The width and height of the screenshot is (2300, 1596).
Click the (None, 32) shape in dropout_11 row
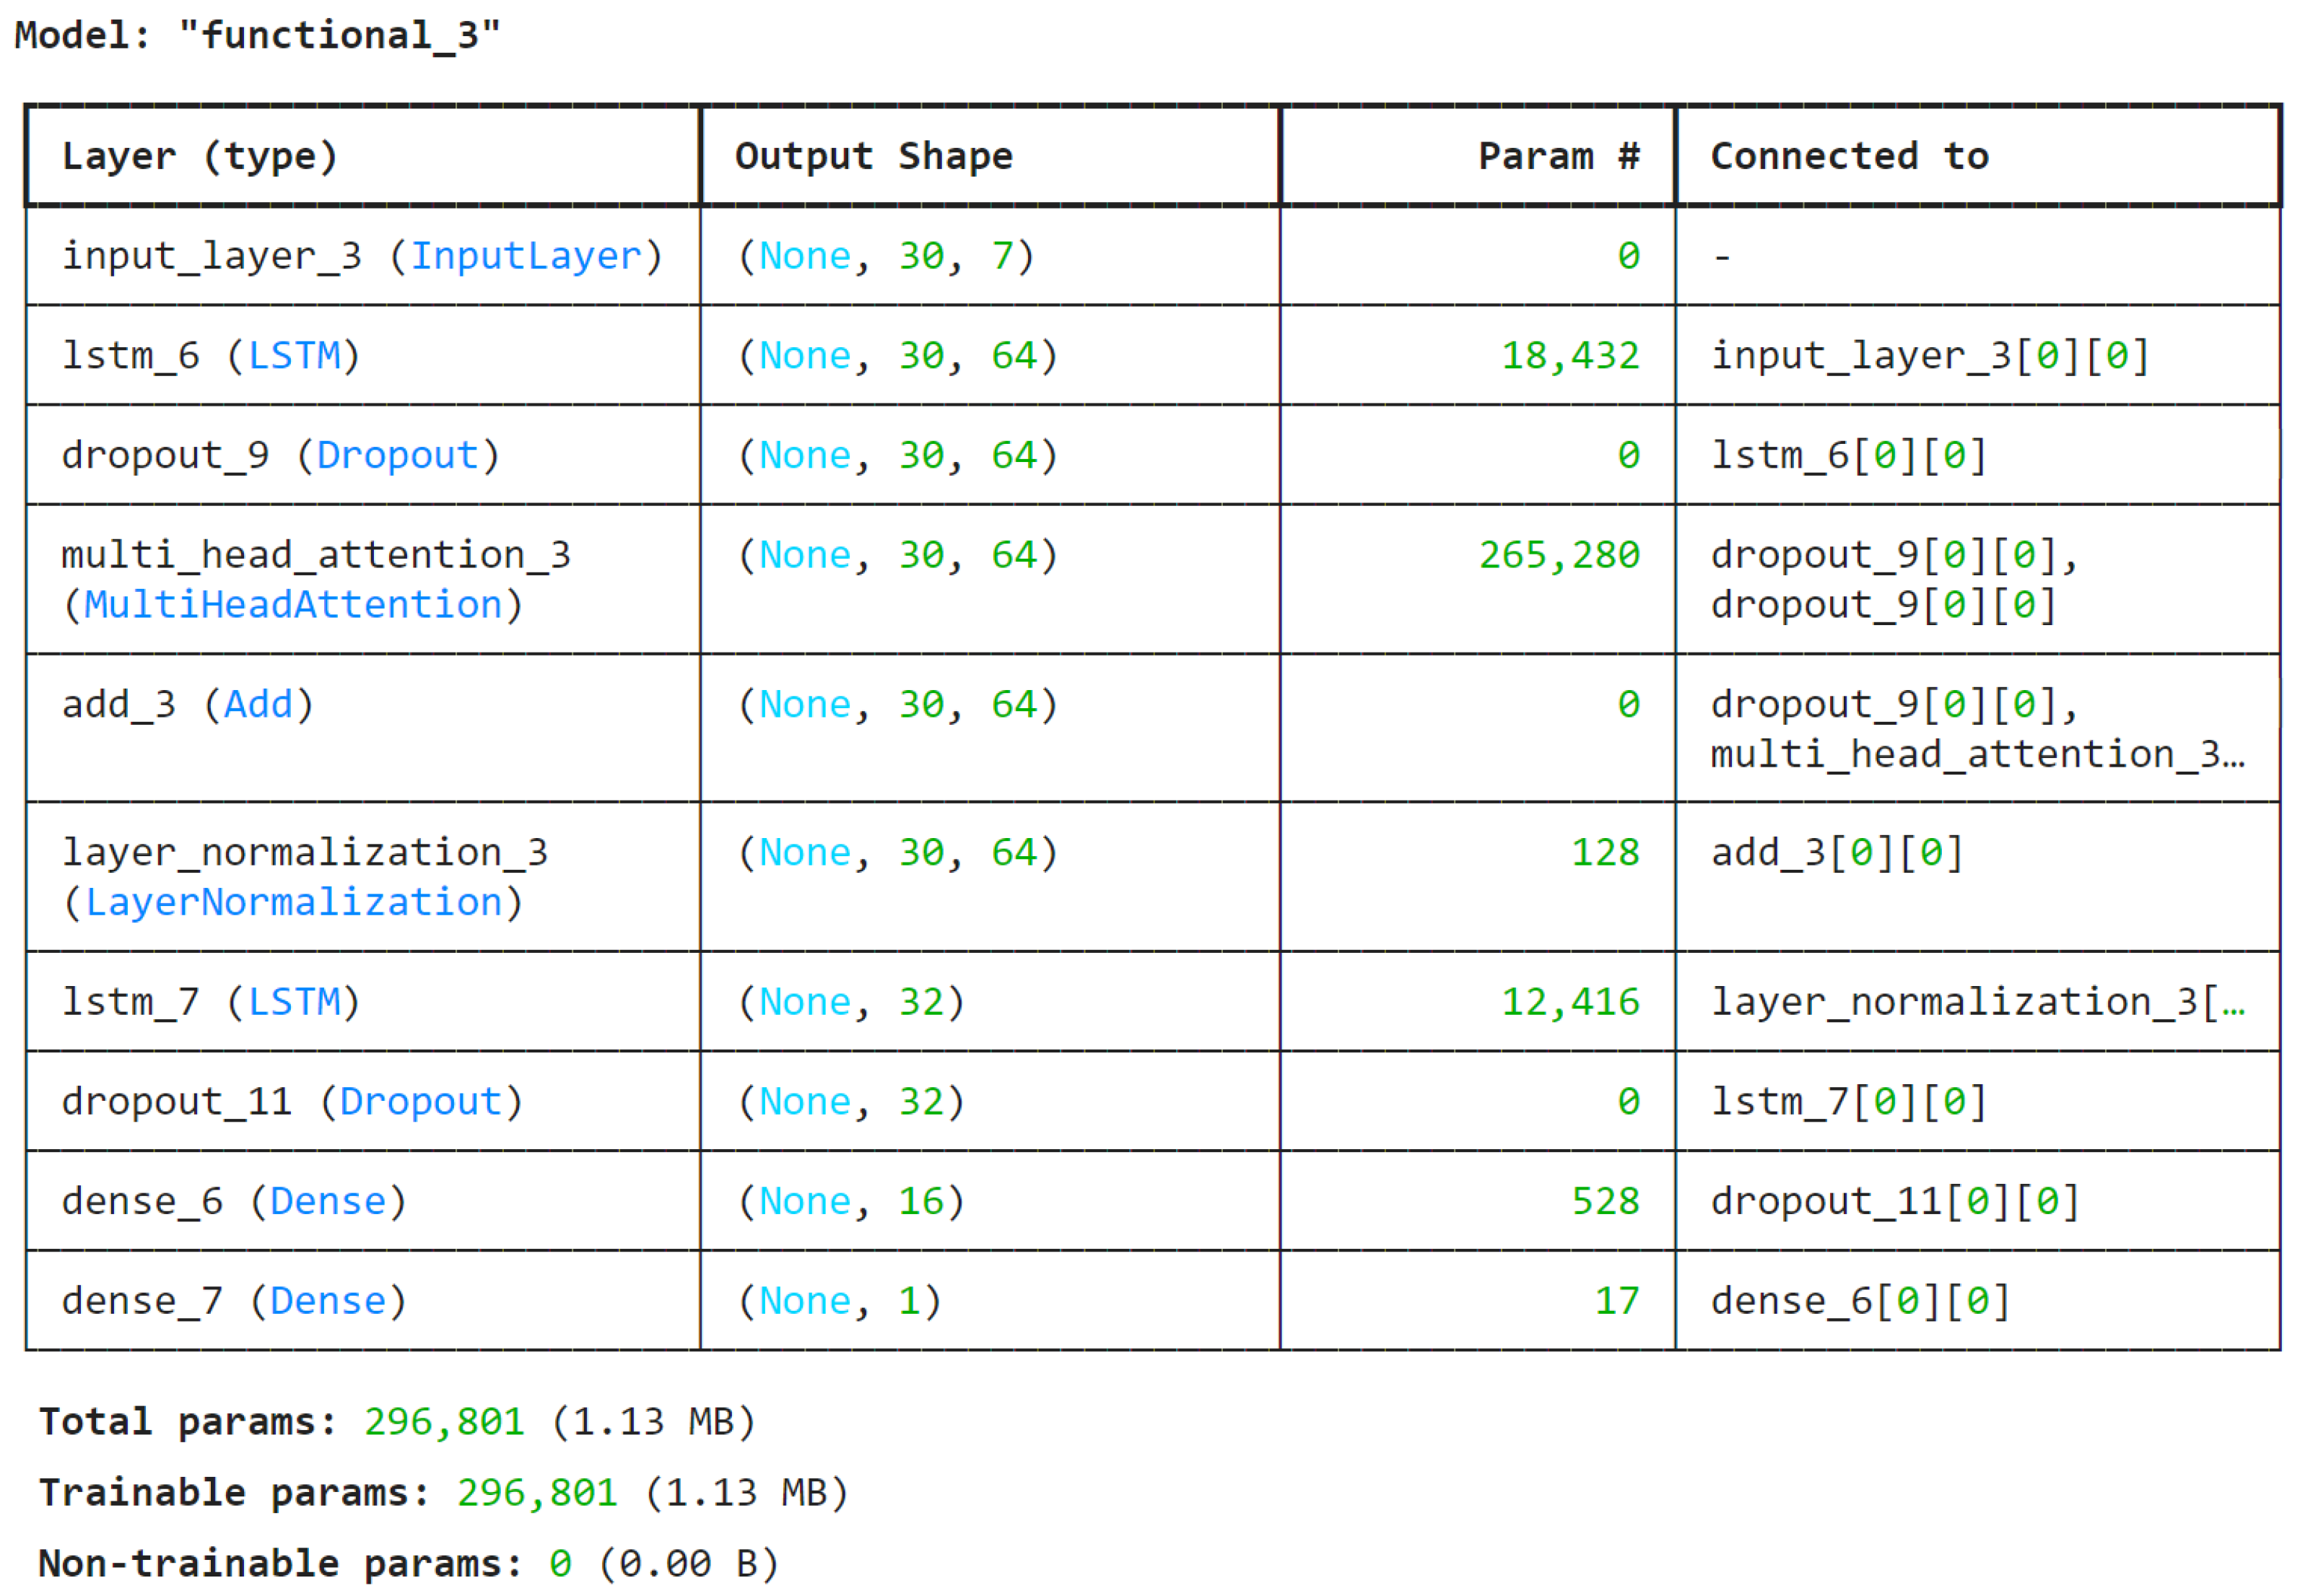point(851,1102)
